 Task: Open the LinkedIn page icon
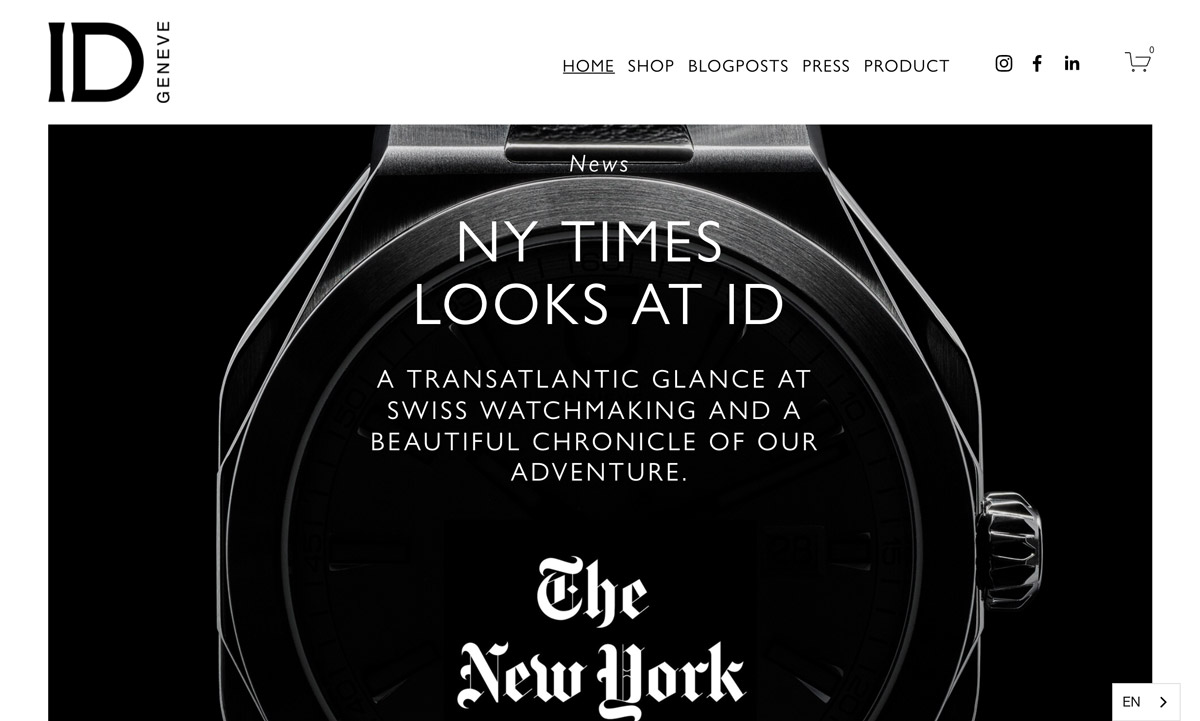click(1072, 63)
